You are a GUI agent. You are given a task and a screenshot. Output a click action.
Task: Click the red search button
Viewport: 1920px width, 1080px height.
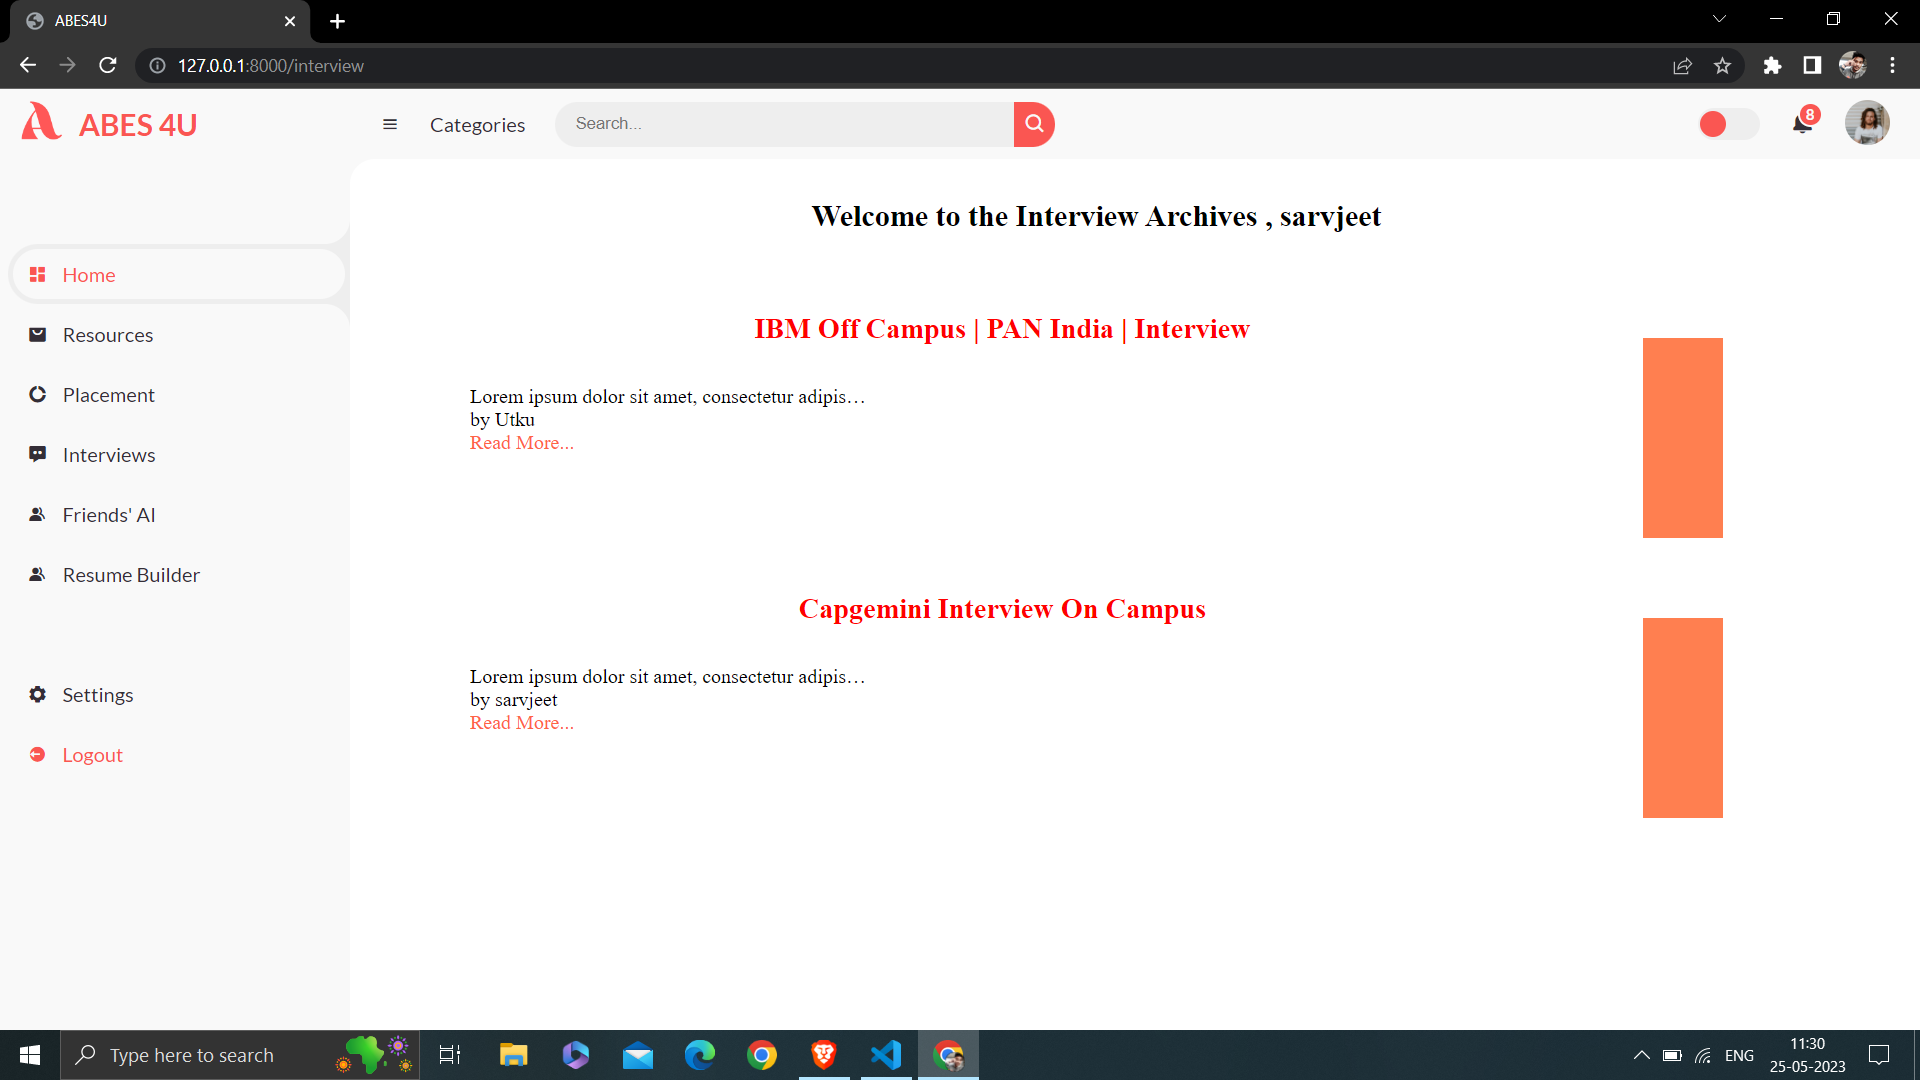click(x=1034, y=123)
